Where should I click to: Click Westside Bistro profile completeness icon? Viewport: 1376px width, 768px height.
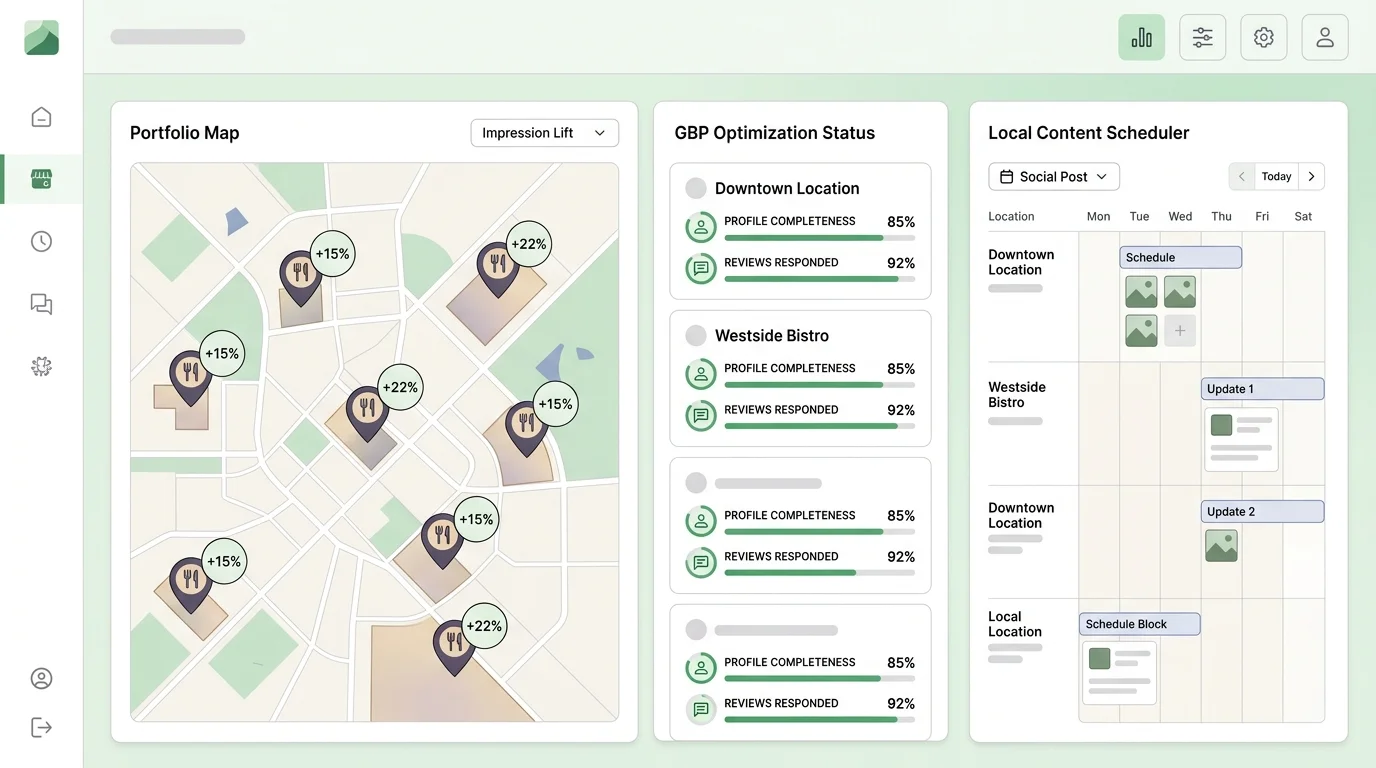701,374
